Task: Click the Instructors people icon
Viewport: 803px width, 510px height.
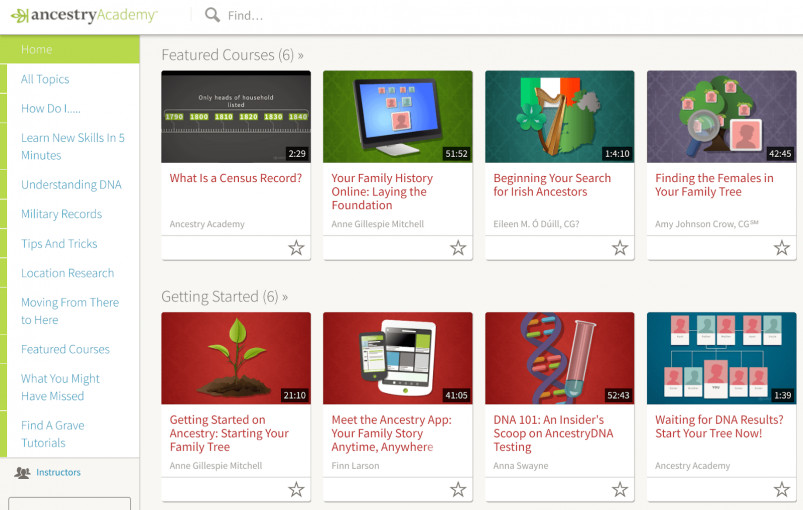Action: coord(22,473)
